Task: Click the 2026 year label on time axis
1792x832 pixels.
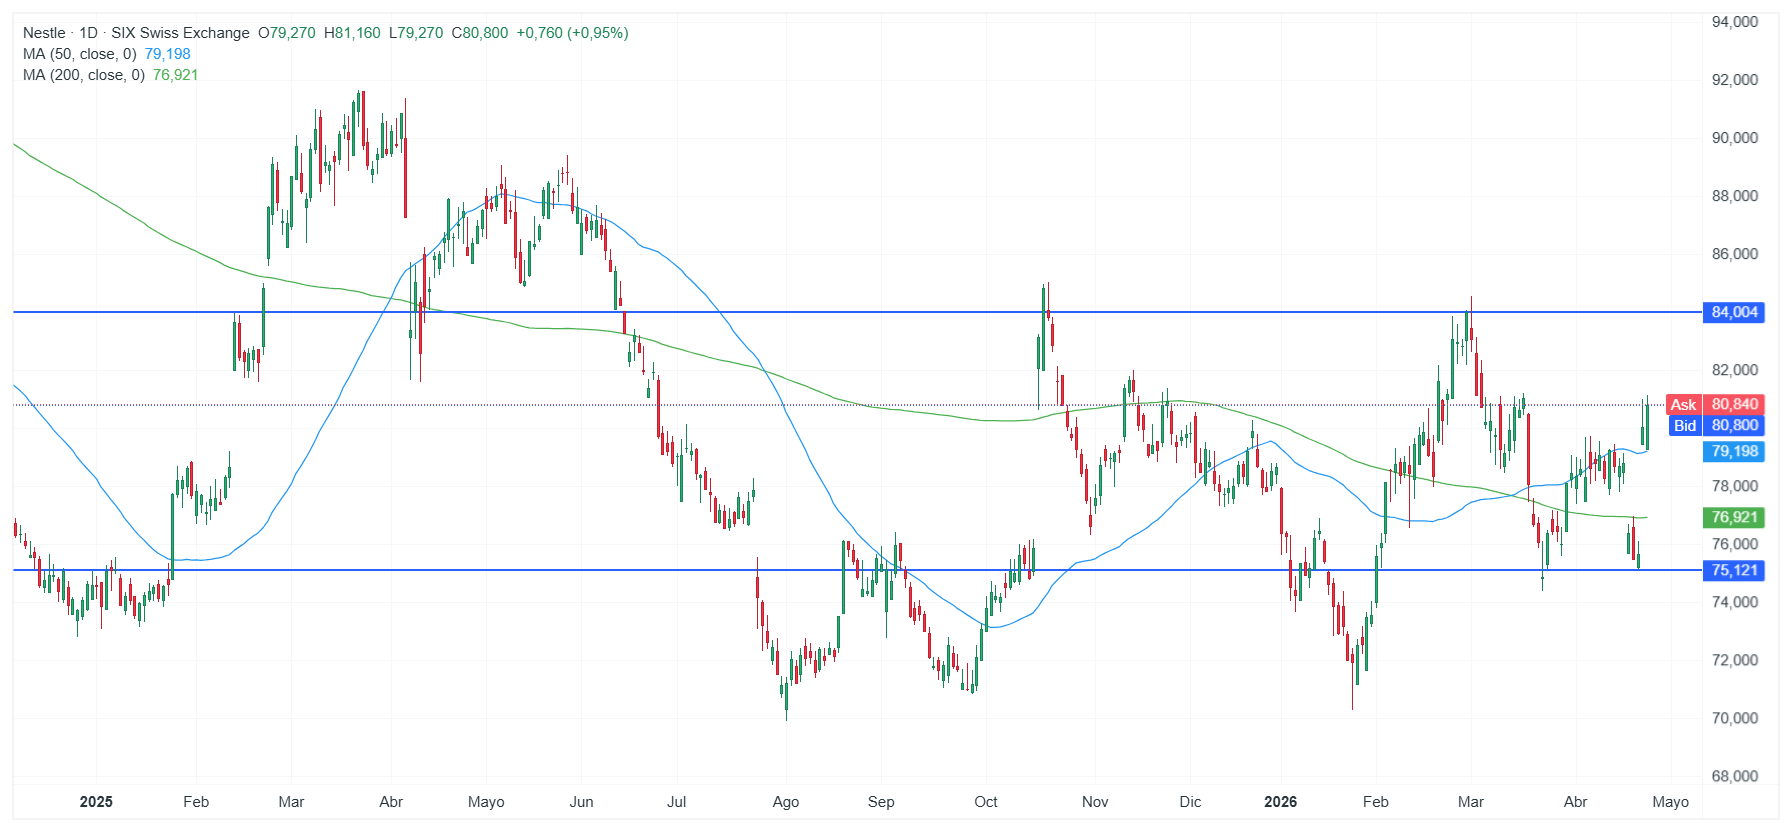Action: click(x=1280, y=802)
